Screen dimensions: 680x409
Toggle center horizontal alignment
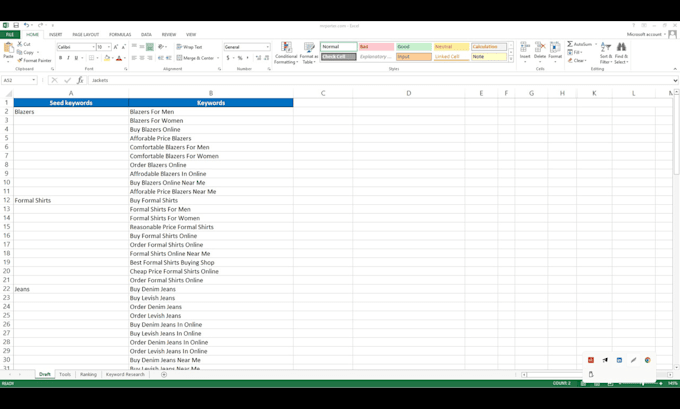142,58
